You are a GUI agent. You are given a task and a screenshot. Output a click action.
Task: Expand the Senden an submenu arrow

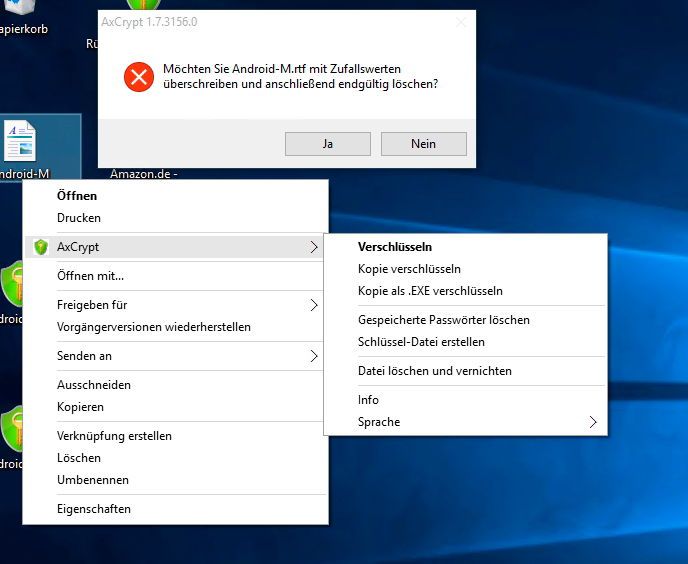[314, 356]
